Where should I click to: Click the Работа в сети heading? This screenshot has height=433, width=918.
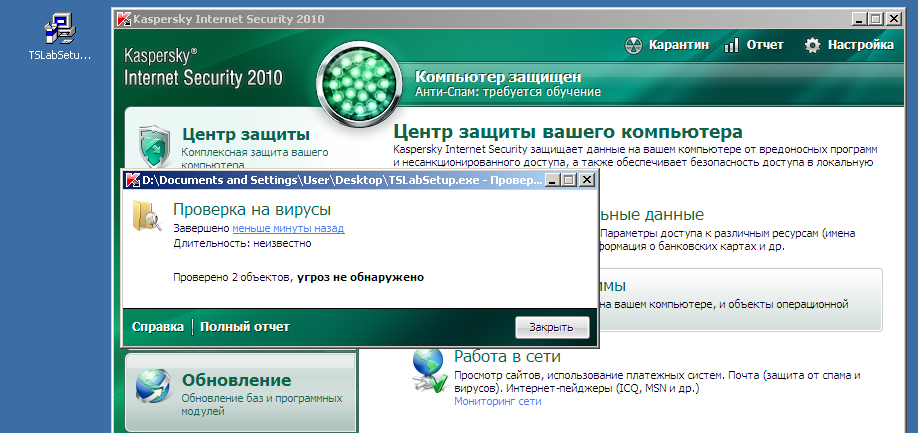pos(508,356)
